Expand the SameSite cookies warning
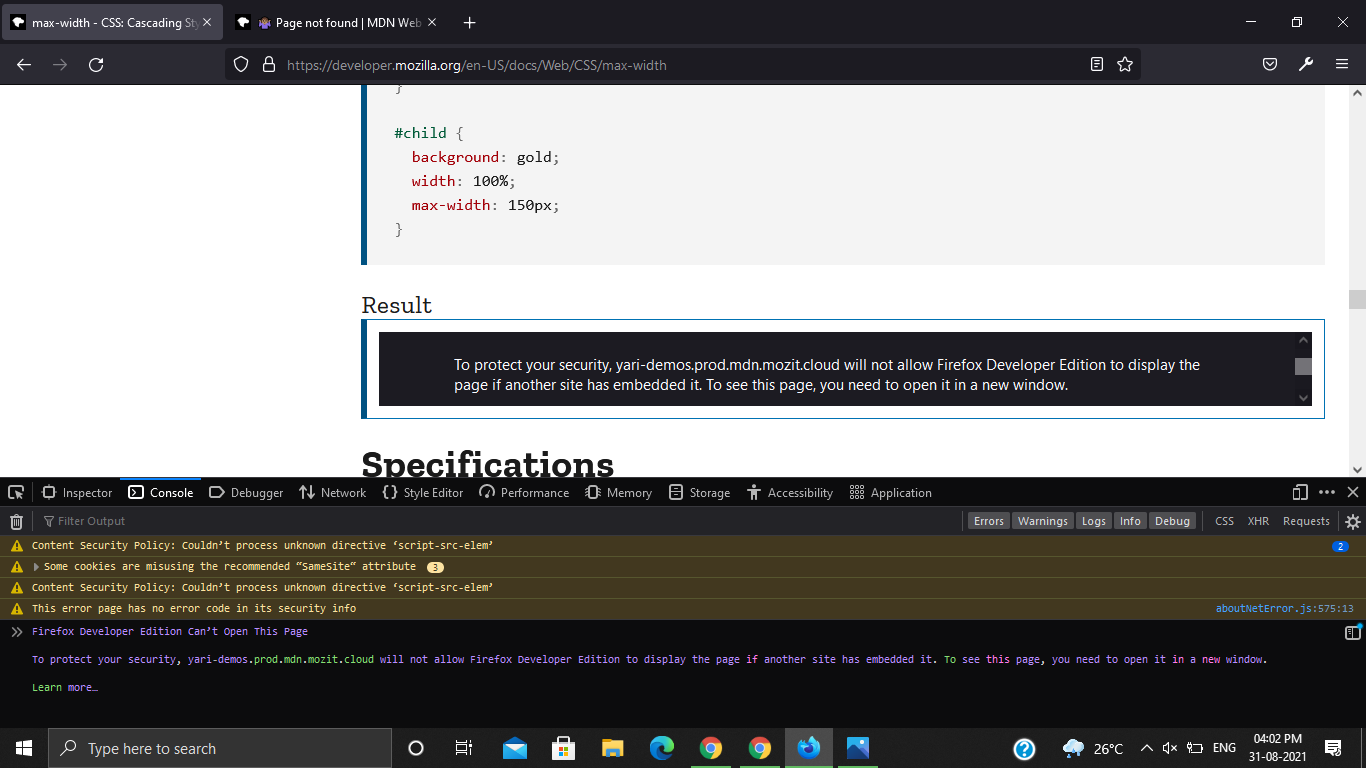Screen dimensions: 1366x768 34,566
